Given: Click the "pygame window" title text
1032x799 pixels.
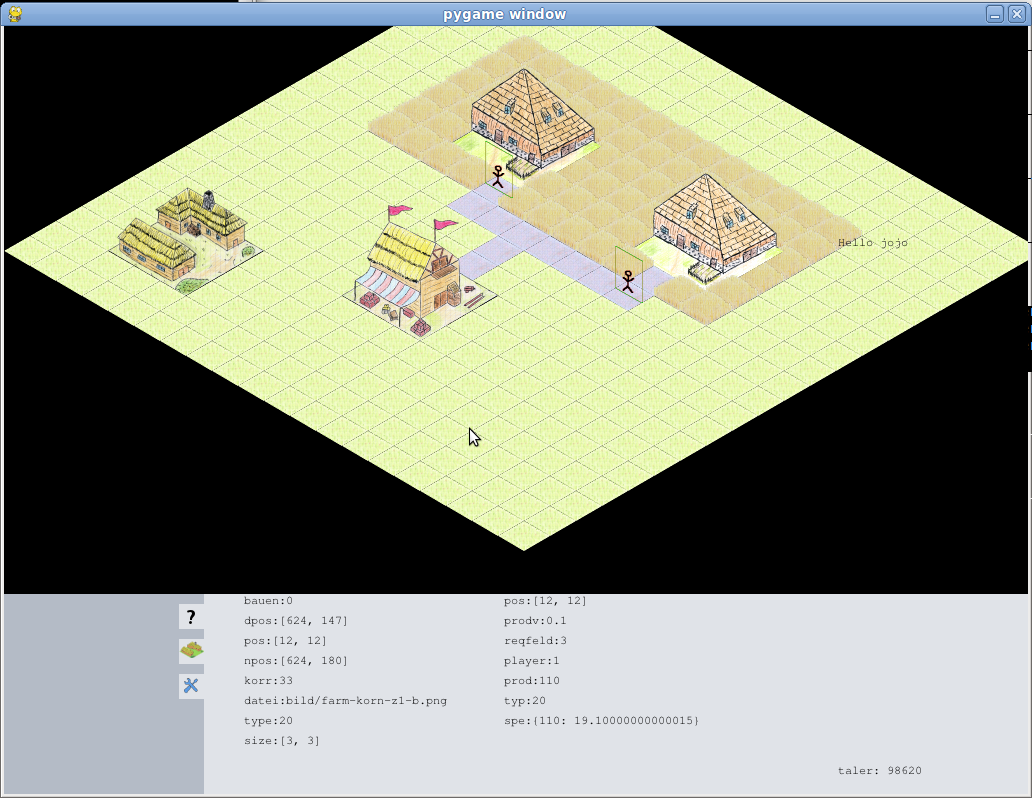Looking at the screenshot, I should (504, 14).
